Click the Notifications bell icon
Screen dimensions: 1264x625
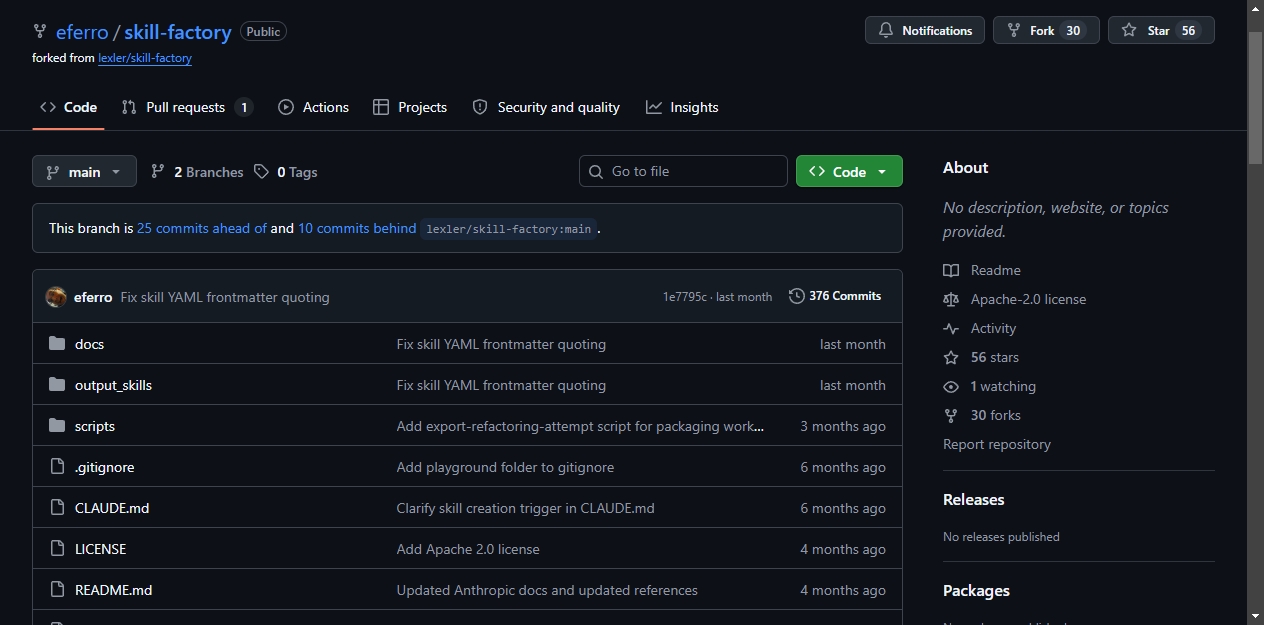(886, 31)
